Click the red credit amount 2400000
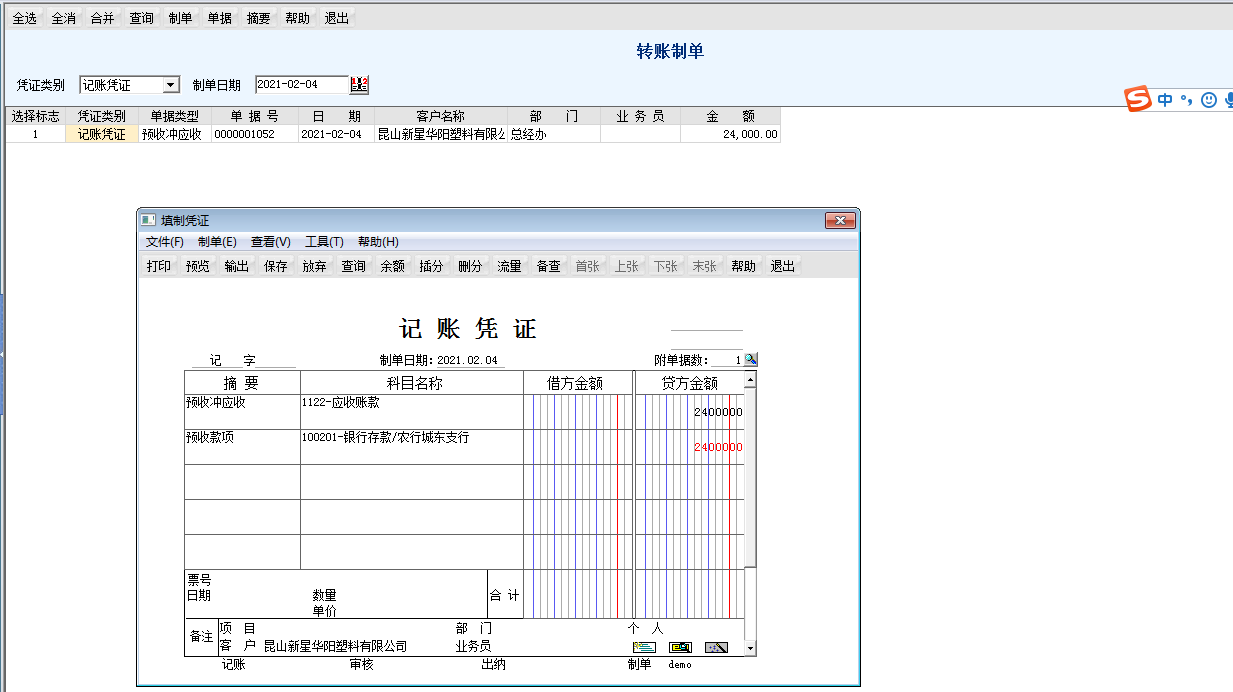The height and width of the screenshot is (692, 1233). (x=718, y=447)
